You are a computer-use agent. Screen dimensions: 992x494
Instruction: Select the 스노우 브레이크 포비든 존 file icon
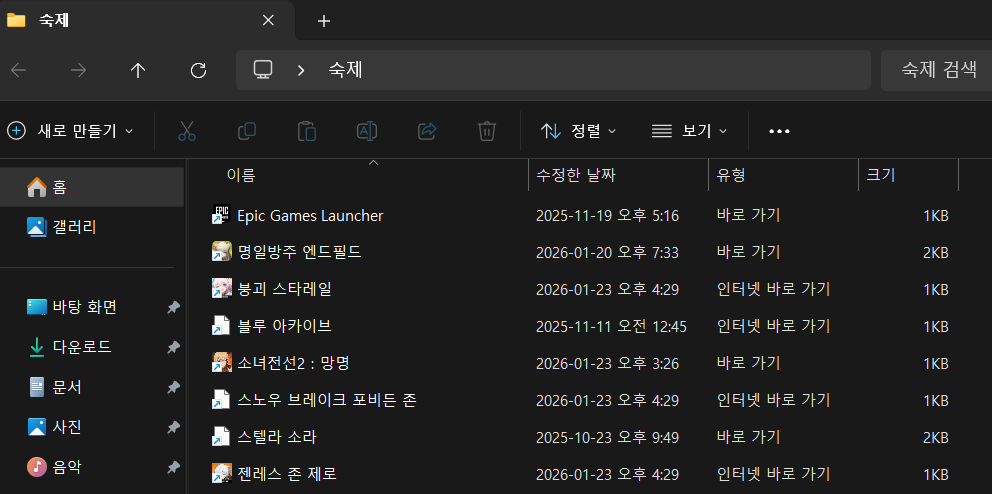[x=220, y=400]
